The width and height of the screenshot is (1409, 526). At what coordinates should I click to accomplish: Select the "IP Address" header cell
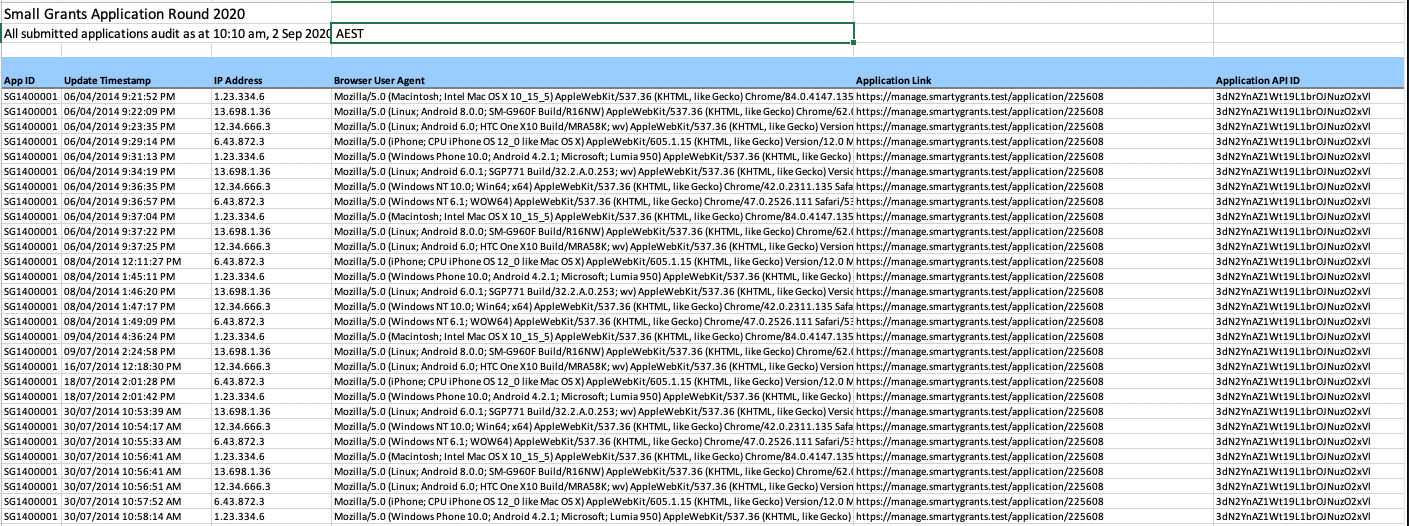238,80
